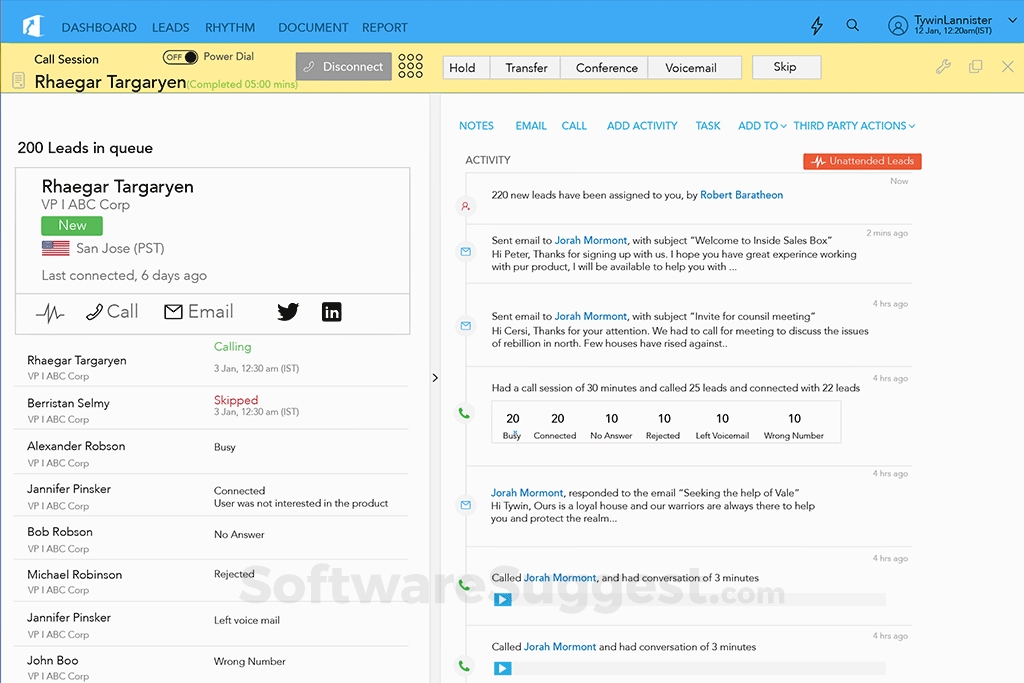Click the wrench icon in the call session bar
The height and width of the screenshot is (683, 1024).
[x=942, y=66]
